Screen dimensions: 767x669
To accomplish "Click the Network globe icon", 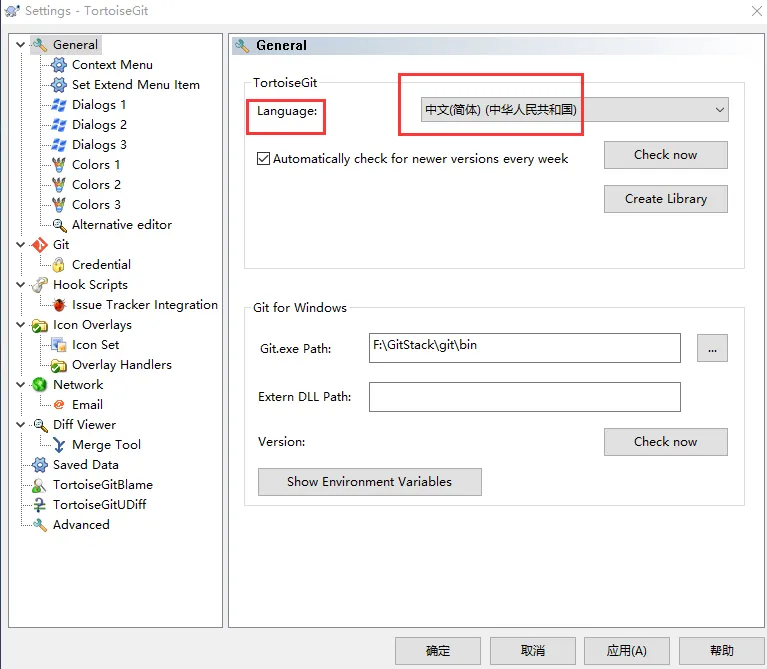I will tap(40, 385).
